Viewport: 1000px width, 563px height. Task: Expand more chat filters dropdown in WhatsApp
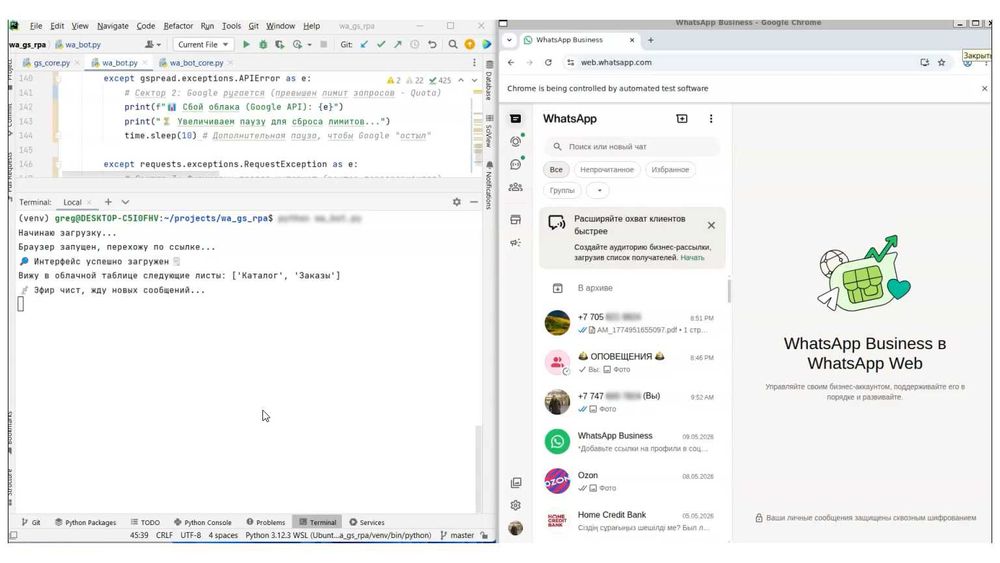(599, 190)
